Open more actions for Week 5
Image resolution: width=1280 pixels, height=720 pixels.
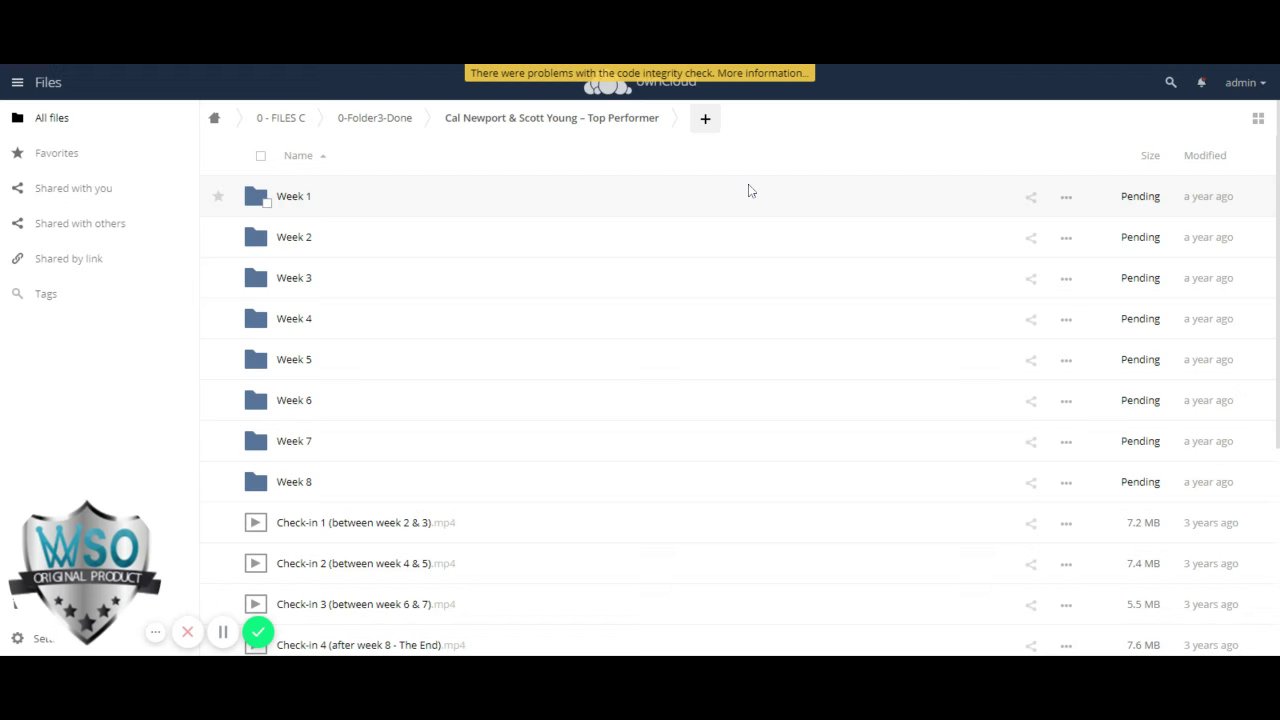pos(1066,360)
